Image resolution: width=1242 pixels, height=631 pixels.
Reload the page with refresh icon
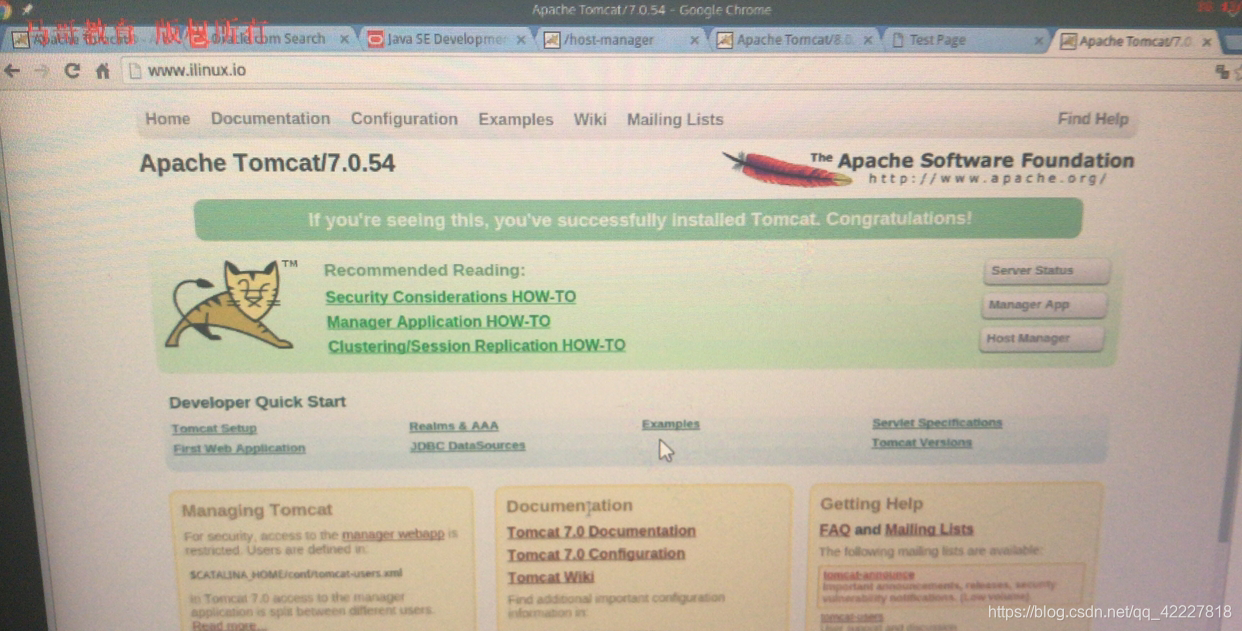point(72,71)
